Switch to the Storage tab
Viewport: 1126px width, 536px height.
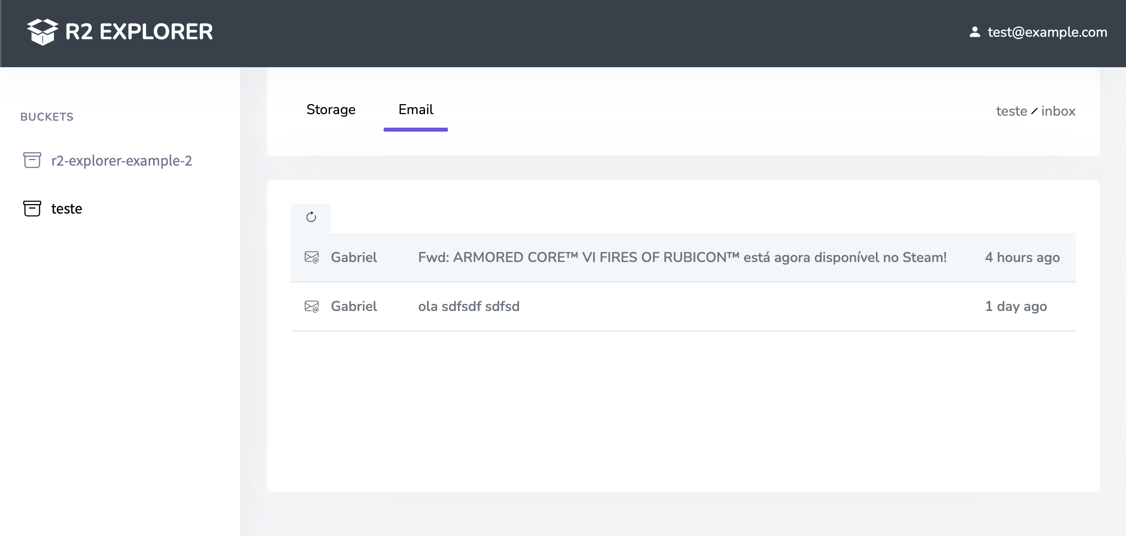[331, 110]
